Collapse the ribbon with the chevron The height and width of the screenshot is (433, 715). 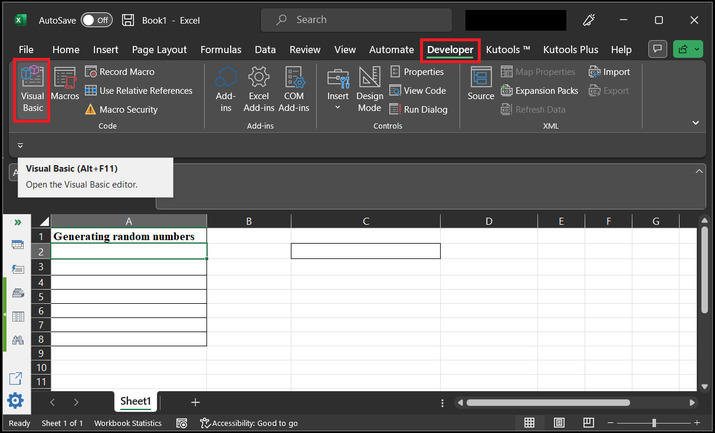(x=696, y=122)
